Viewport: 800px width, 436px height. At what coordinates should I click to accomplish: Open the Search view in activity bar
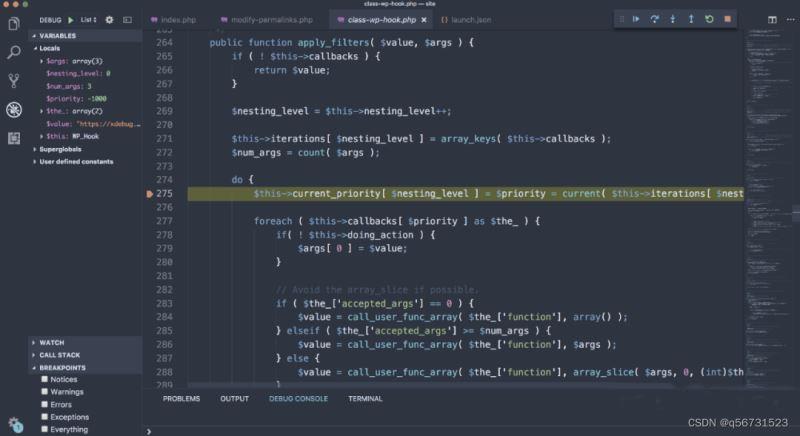tap(14, 52)
